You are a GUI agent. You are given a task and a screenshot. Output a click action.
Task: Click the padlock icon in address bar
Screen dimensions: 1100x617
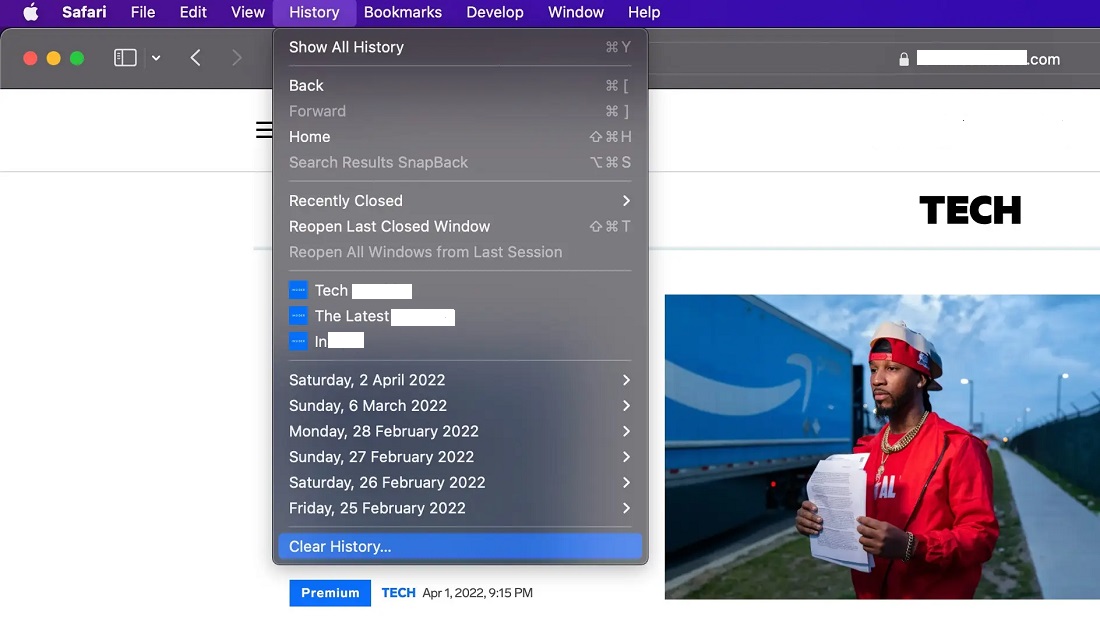(904, 59)
